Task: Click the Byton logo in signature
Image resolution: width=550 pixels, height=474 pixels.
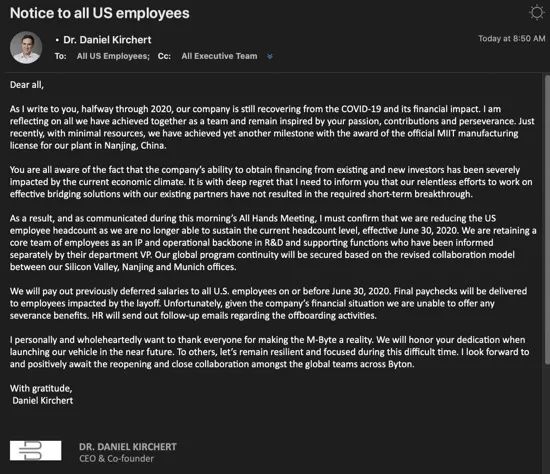Action: (35, 450)
